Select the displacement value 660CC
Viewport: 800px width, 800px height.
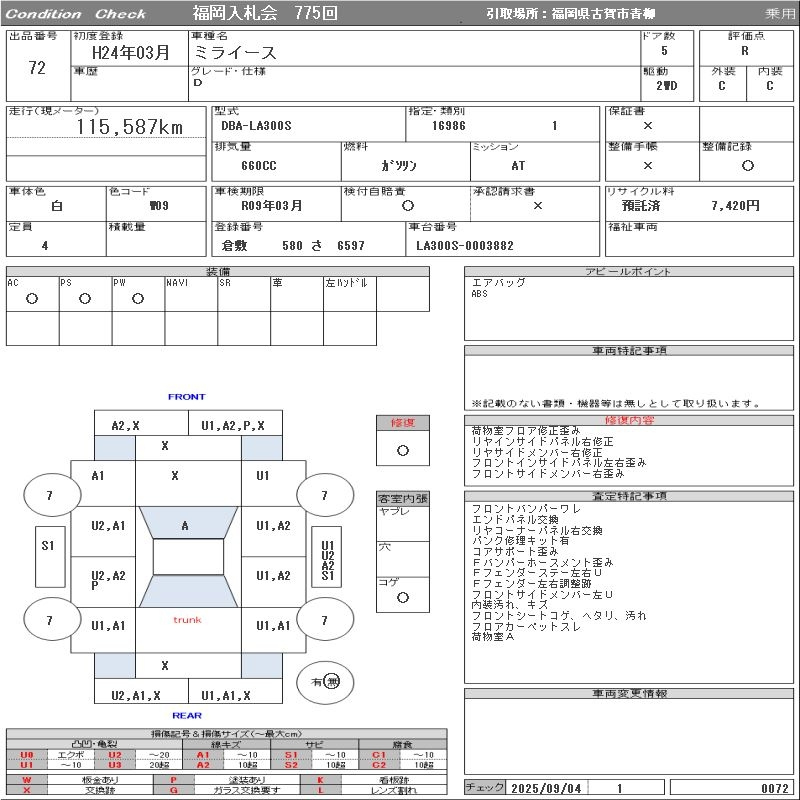click(x=259, y=166)
